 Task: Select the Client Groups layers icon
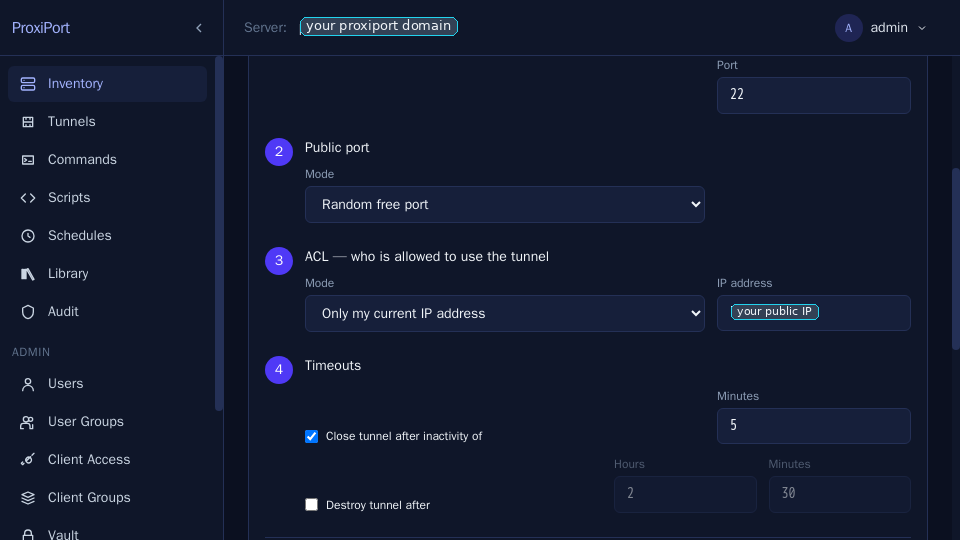28,498
